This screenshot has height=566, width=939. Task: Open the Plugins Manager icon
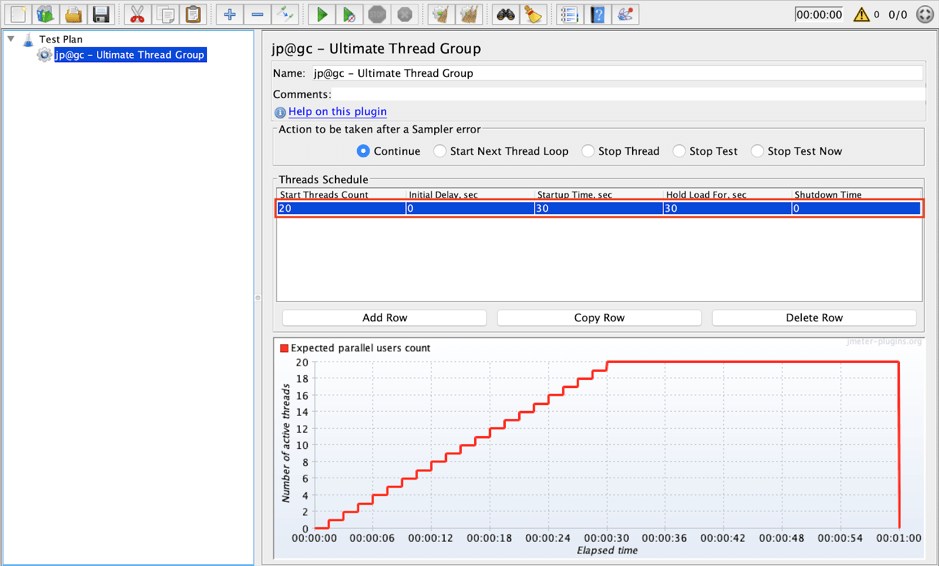tap(625, 14)
